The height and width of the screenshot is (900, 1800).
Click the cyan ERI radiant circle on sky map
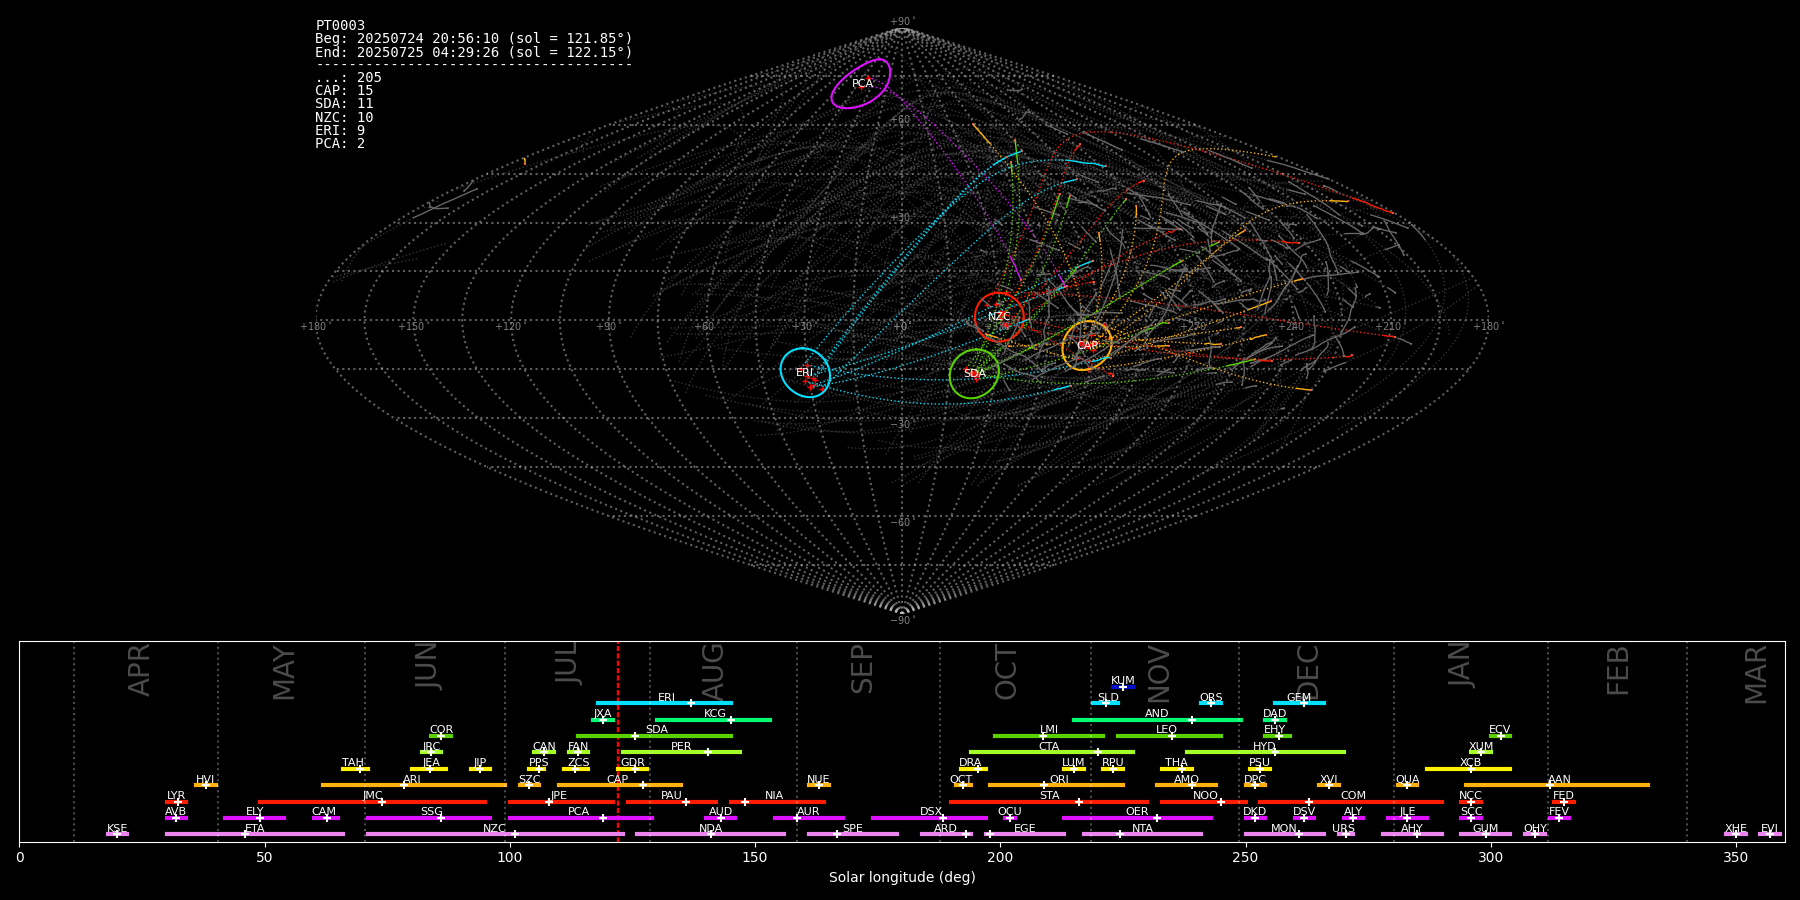(x=805, y=373)
